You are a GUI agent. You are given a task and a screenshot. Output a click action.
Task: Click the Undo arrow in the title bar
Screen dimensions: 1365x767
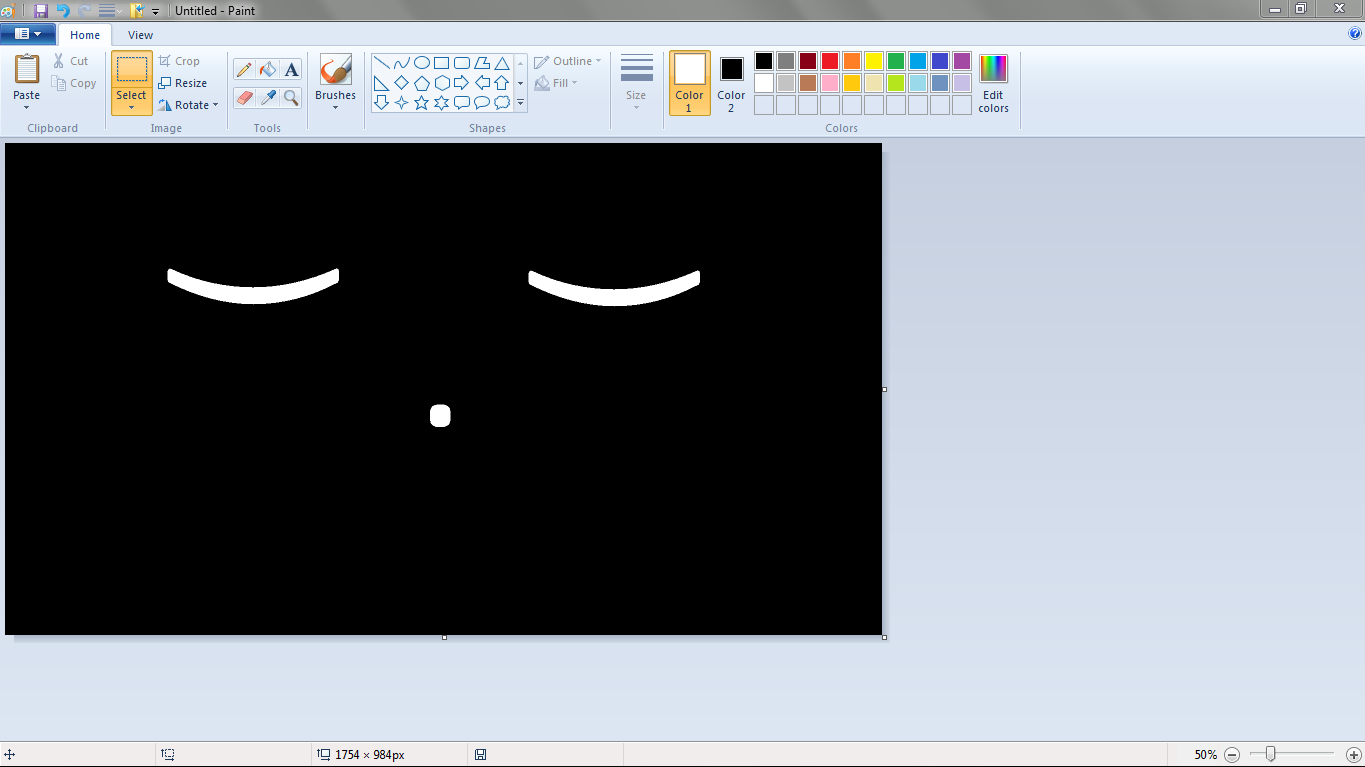[x=63, y=10]
